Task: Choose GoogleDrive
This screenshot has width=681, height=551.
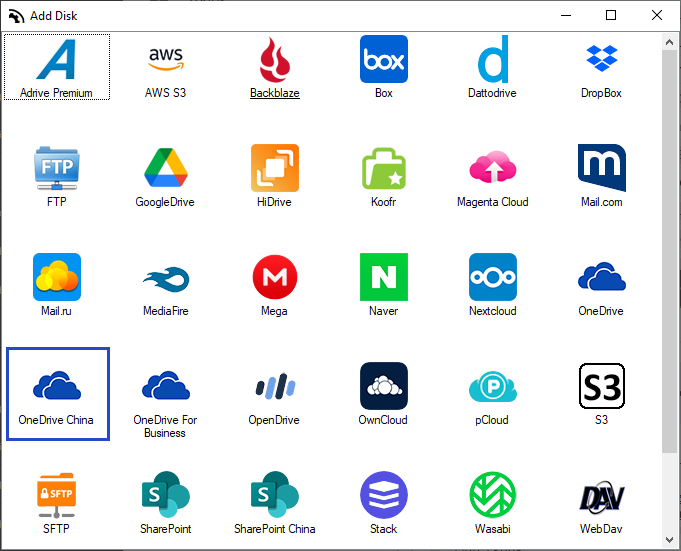Action: pyautogui.click(x=165, y=168)
